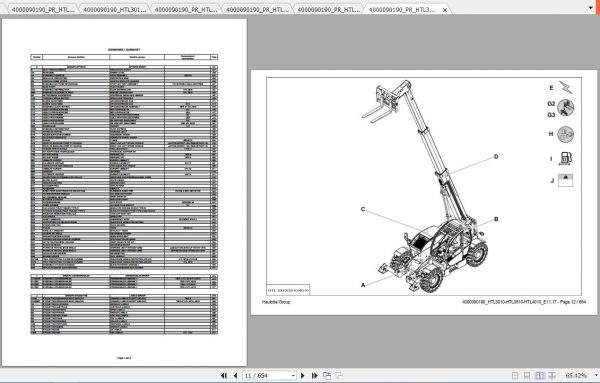
Task: Switch to continuous facing pages view mode
Action: point(552,376)
